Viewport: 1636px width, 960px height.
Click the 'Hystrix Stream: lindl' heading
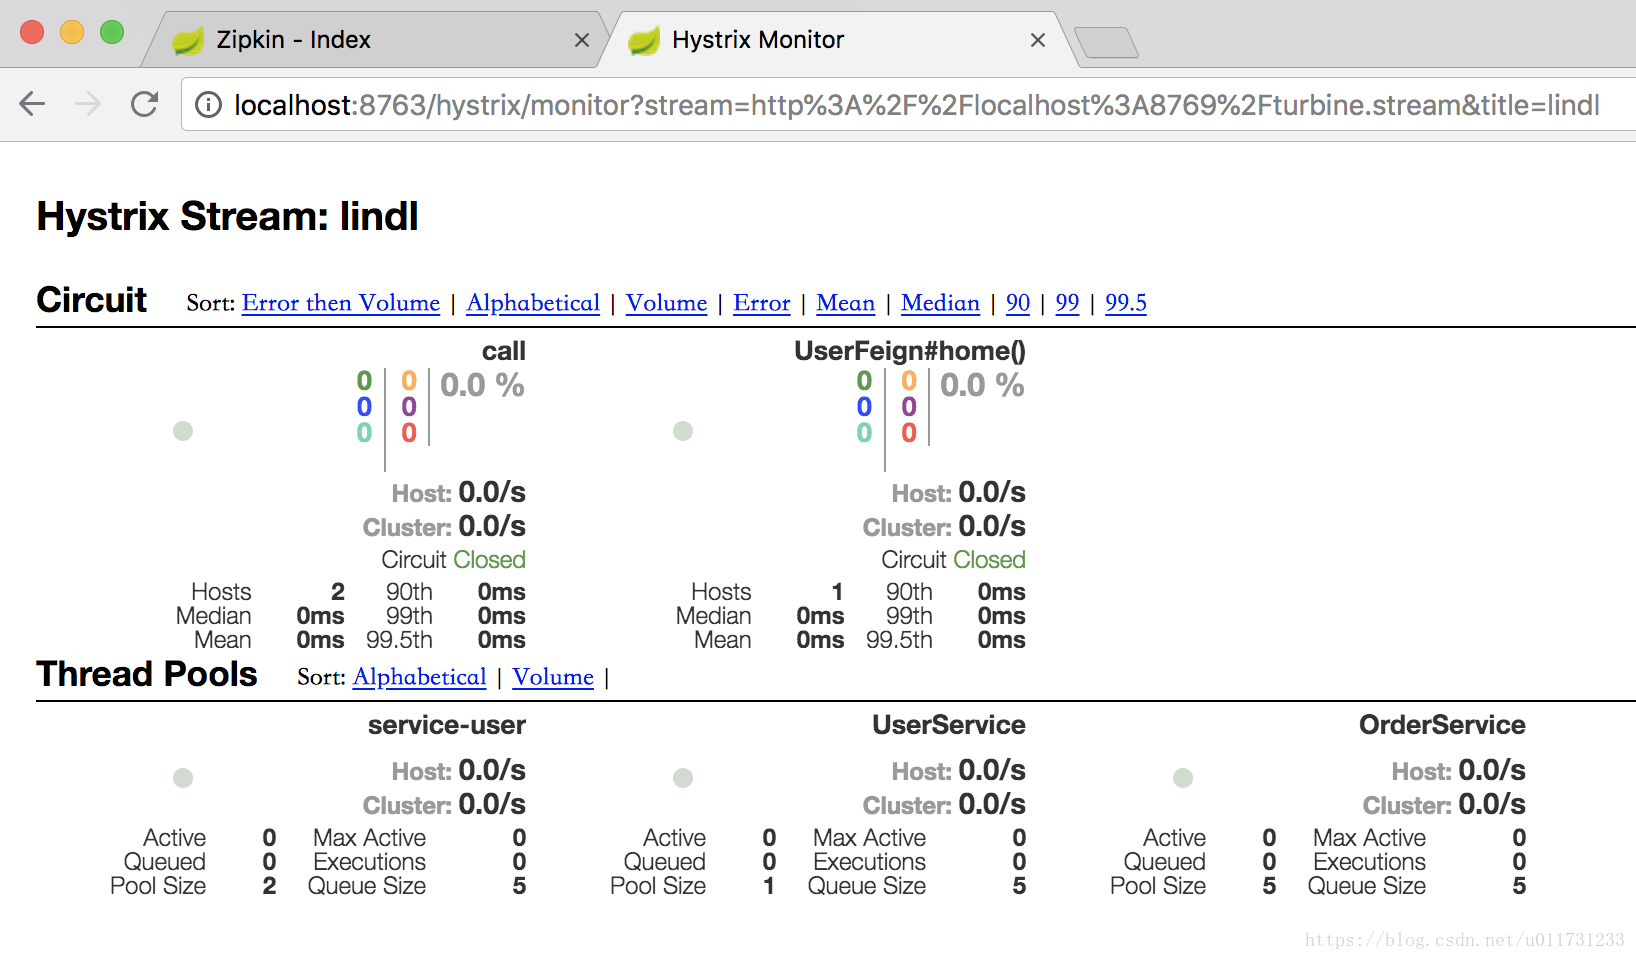227,216
